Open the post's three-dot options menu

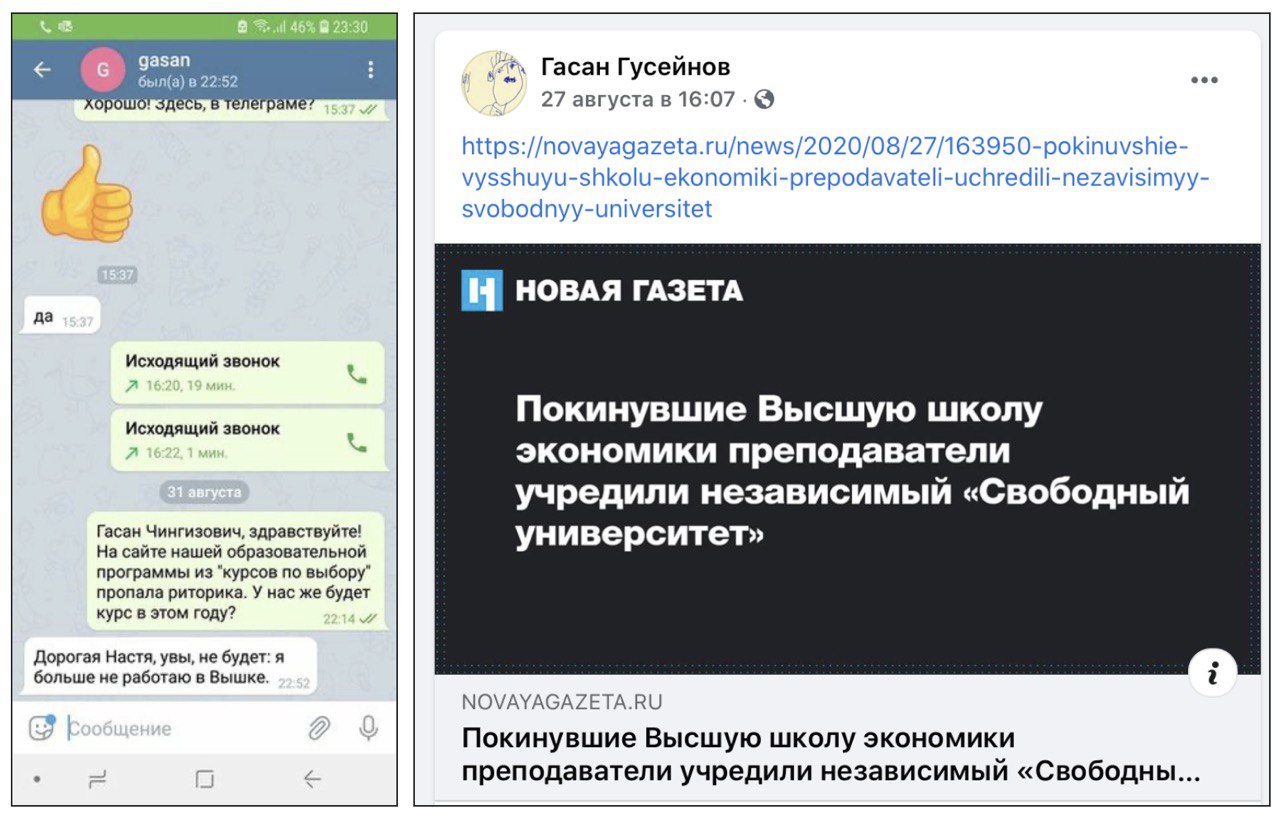(1204, 80)
